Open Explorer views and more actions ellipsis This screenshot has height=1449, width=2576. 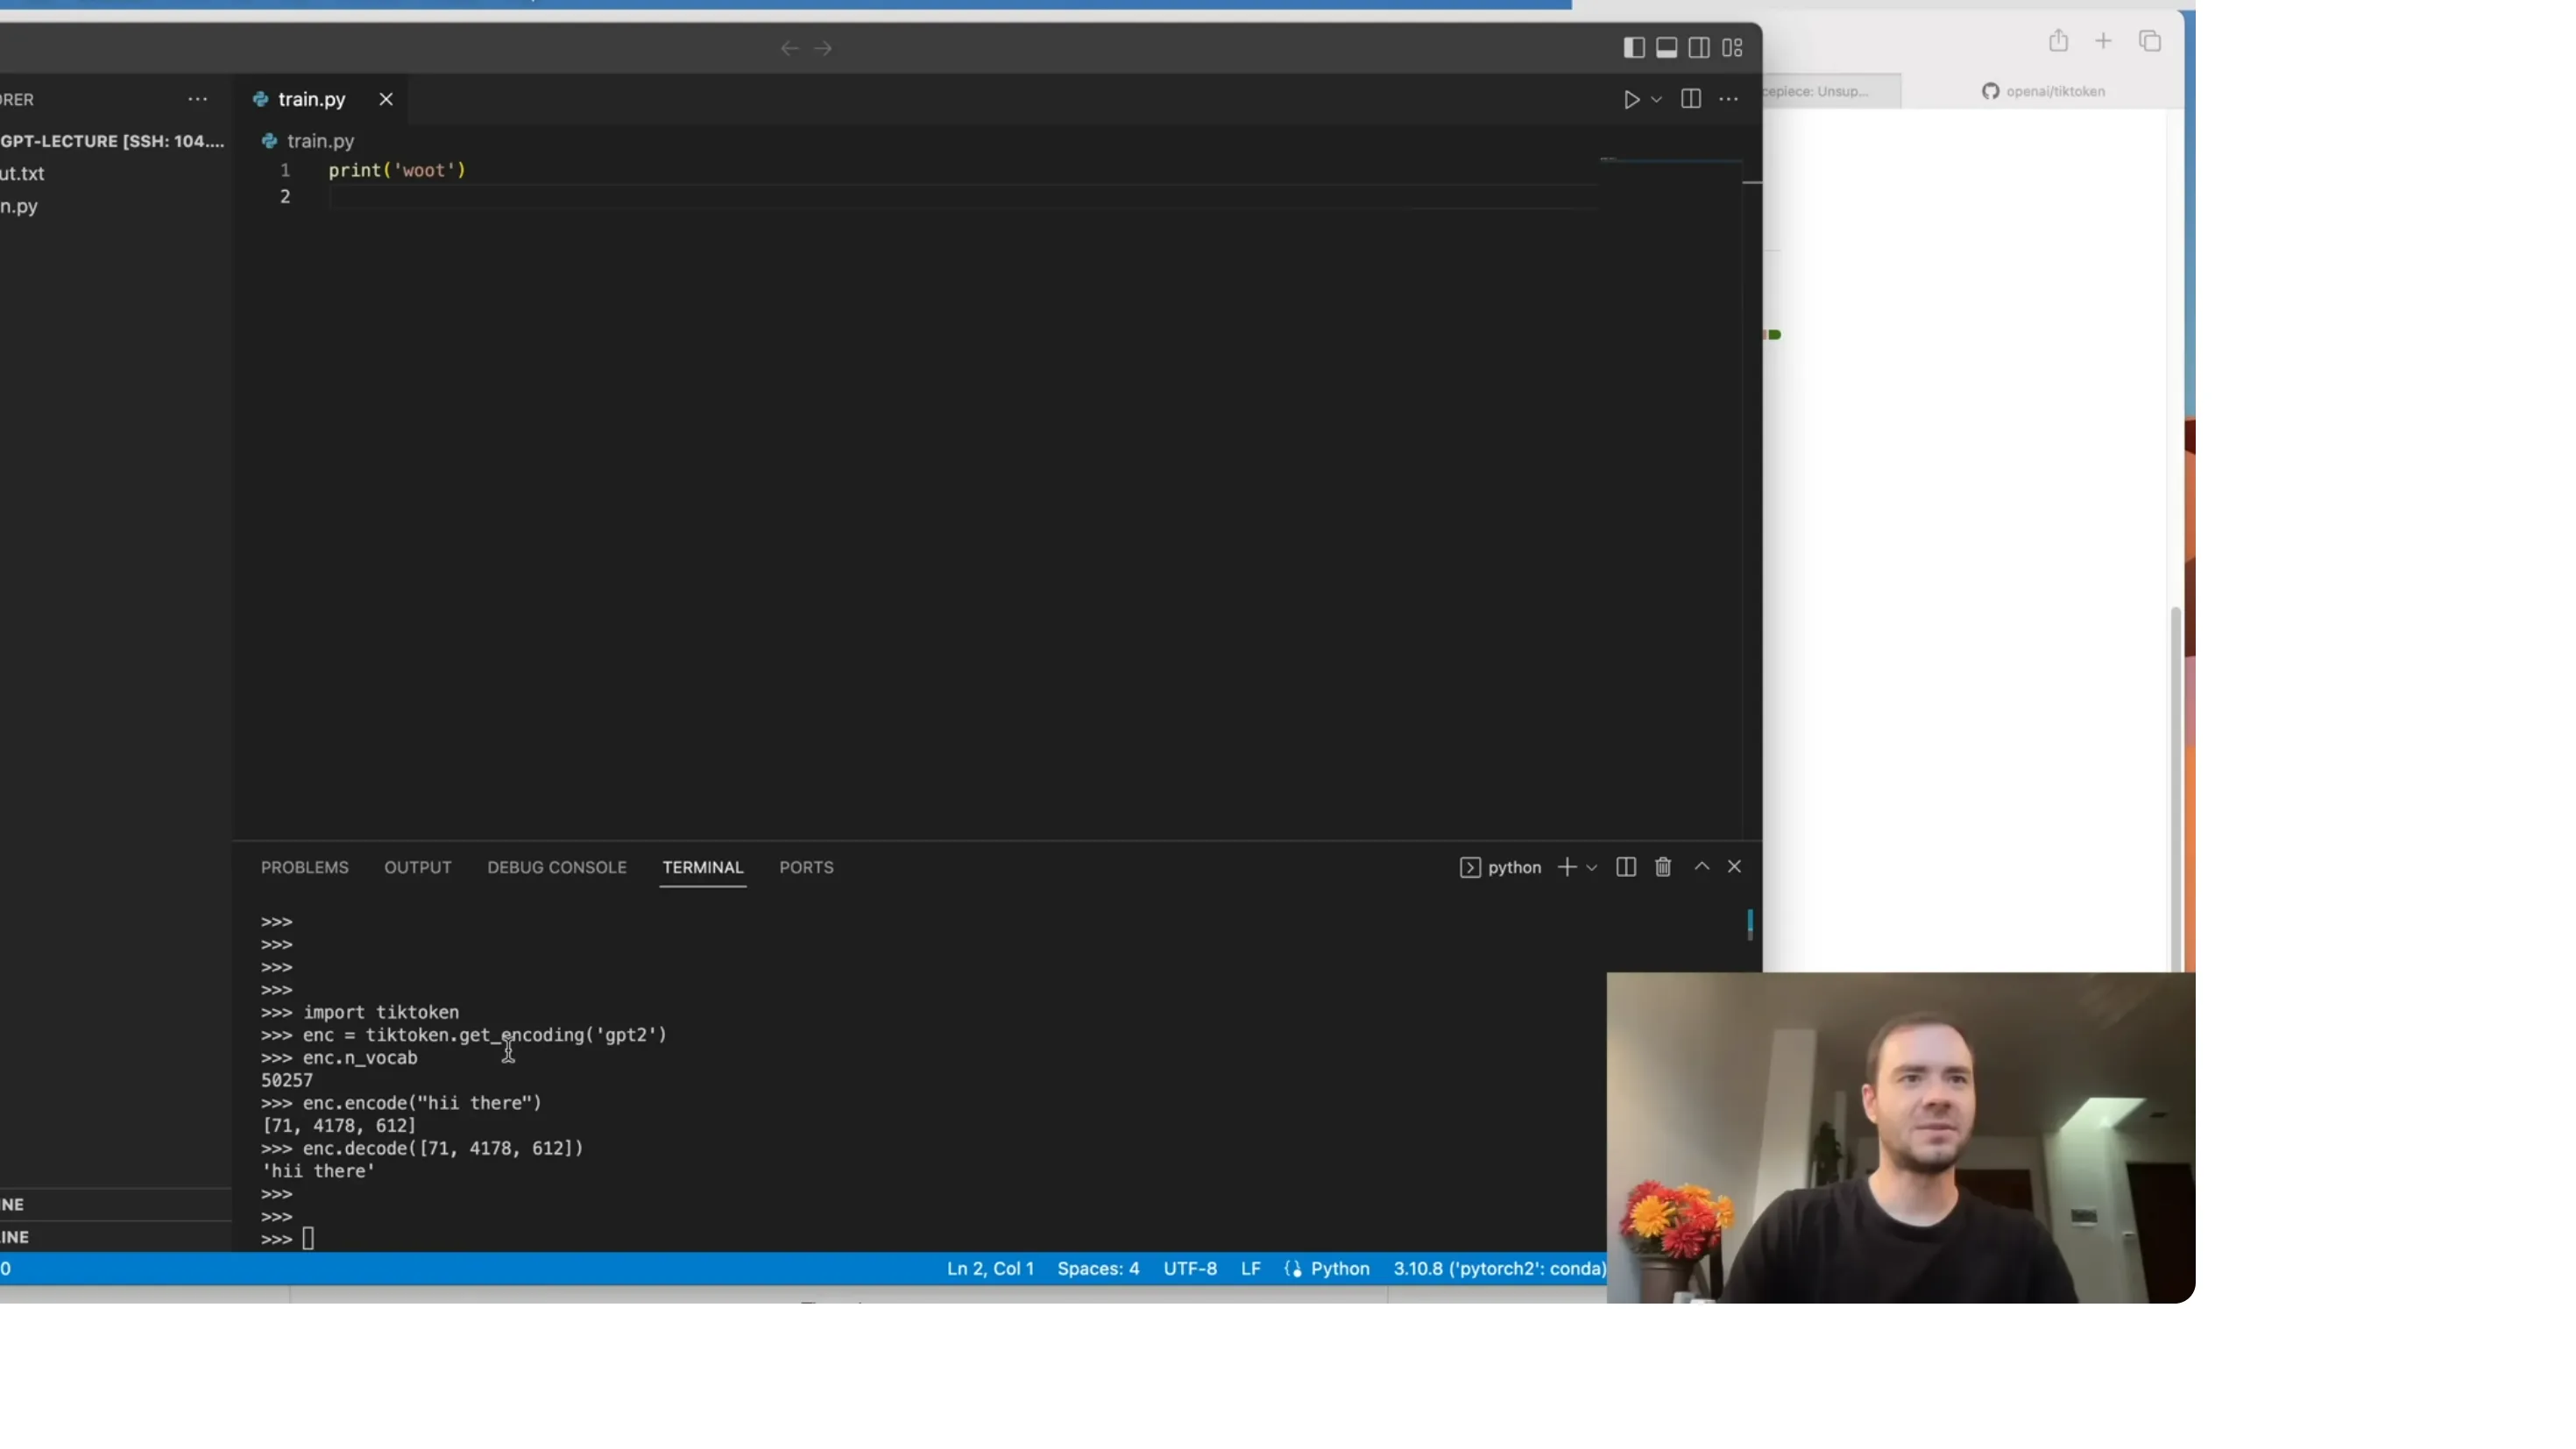[198, 99]
